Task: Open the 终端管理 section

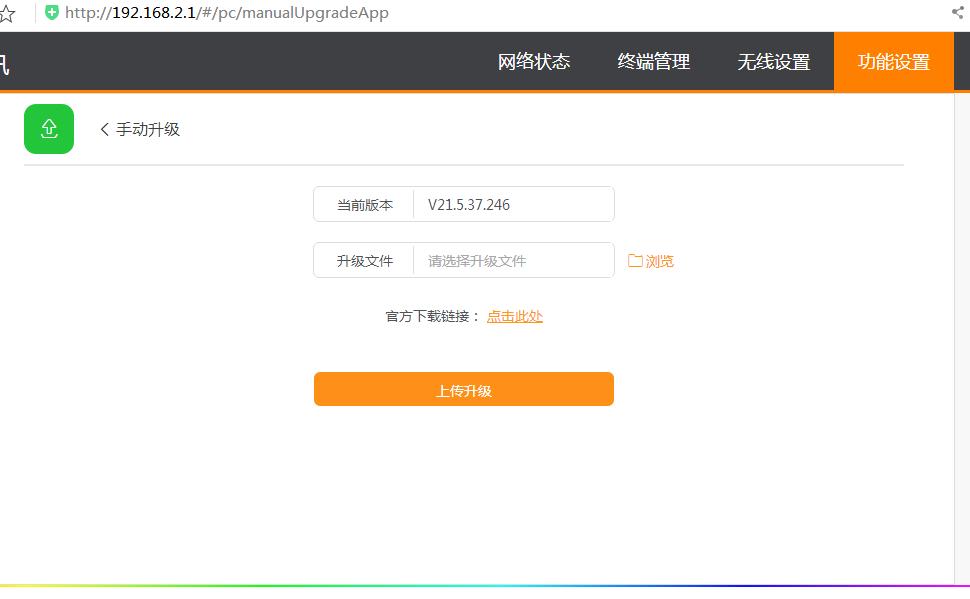Action: tap(654, 61)
